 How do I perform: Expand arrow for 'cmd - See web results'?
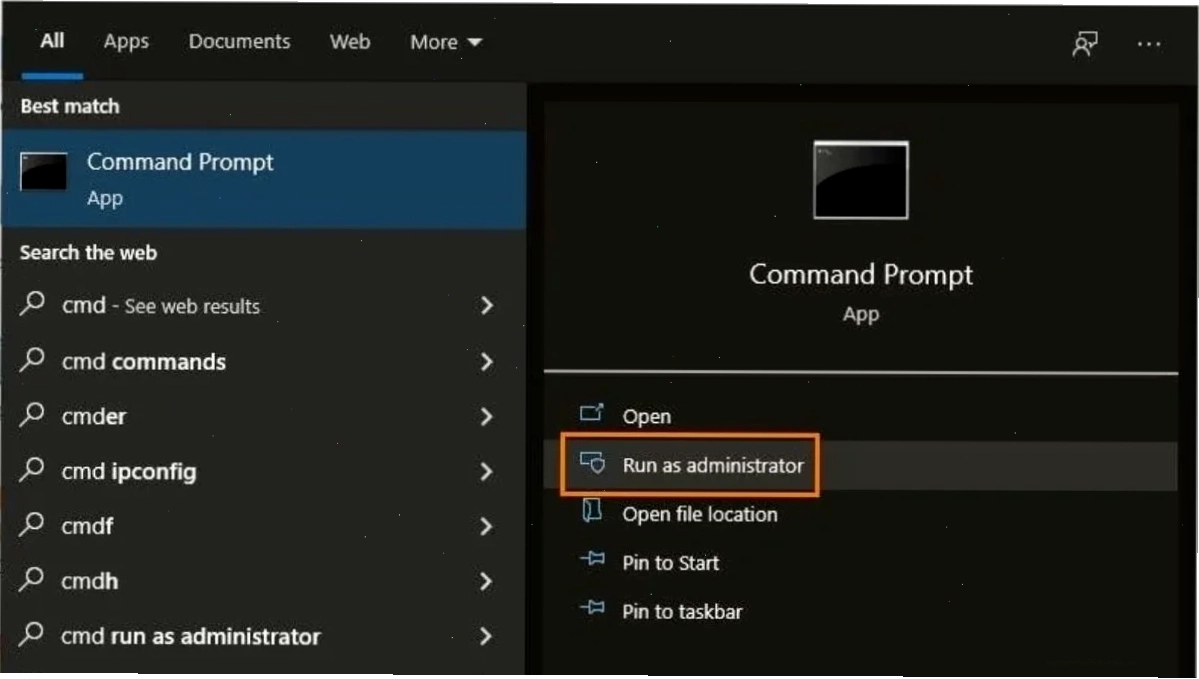tap(486, 306)
